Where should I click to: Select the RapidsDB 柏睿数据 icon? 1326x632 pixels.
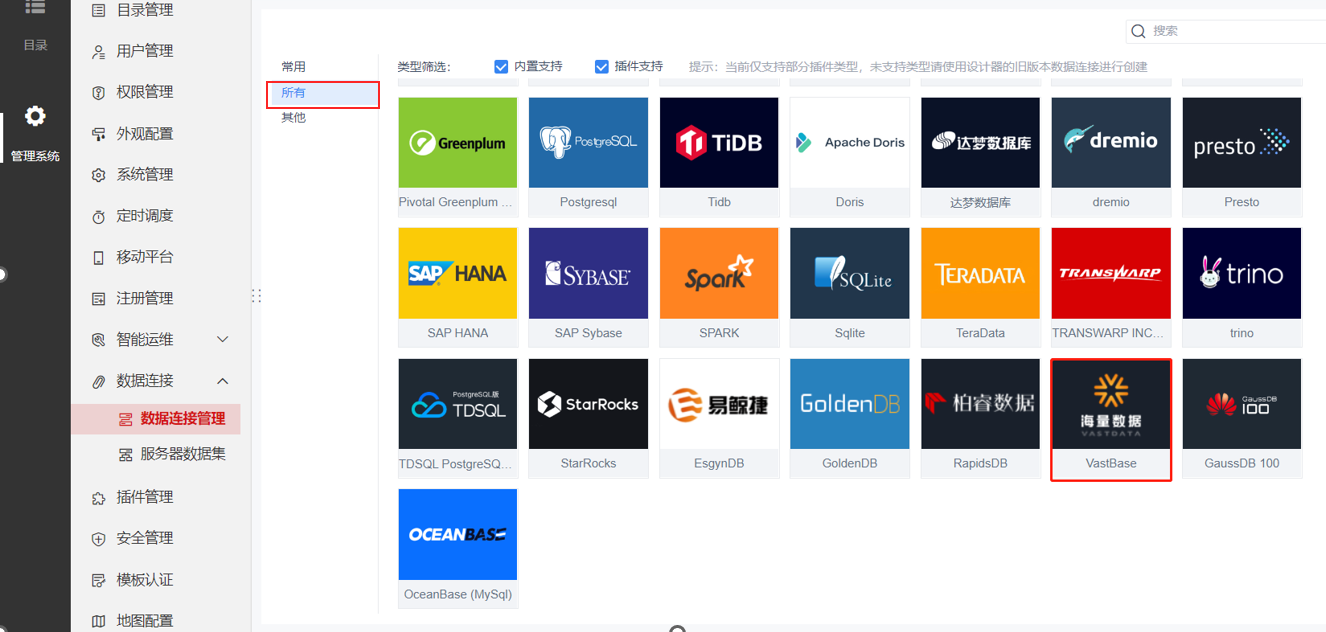coord(980,404)
